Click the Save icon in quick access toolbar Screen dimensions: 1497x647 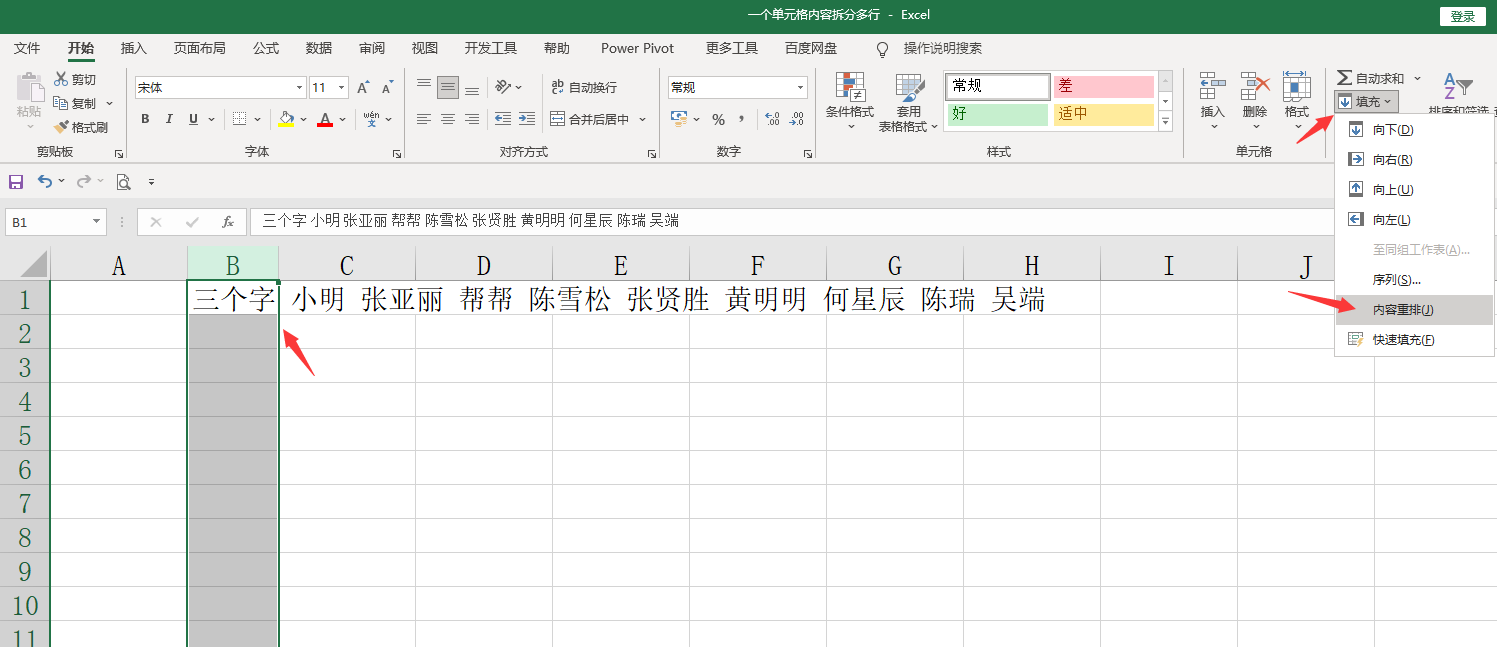tap(16, 182)
